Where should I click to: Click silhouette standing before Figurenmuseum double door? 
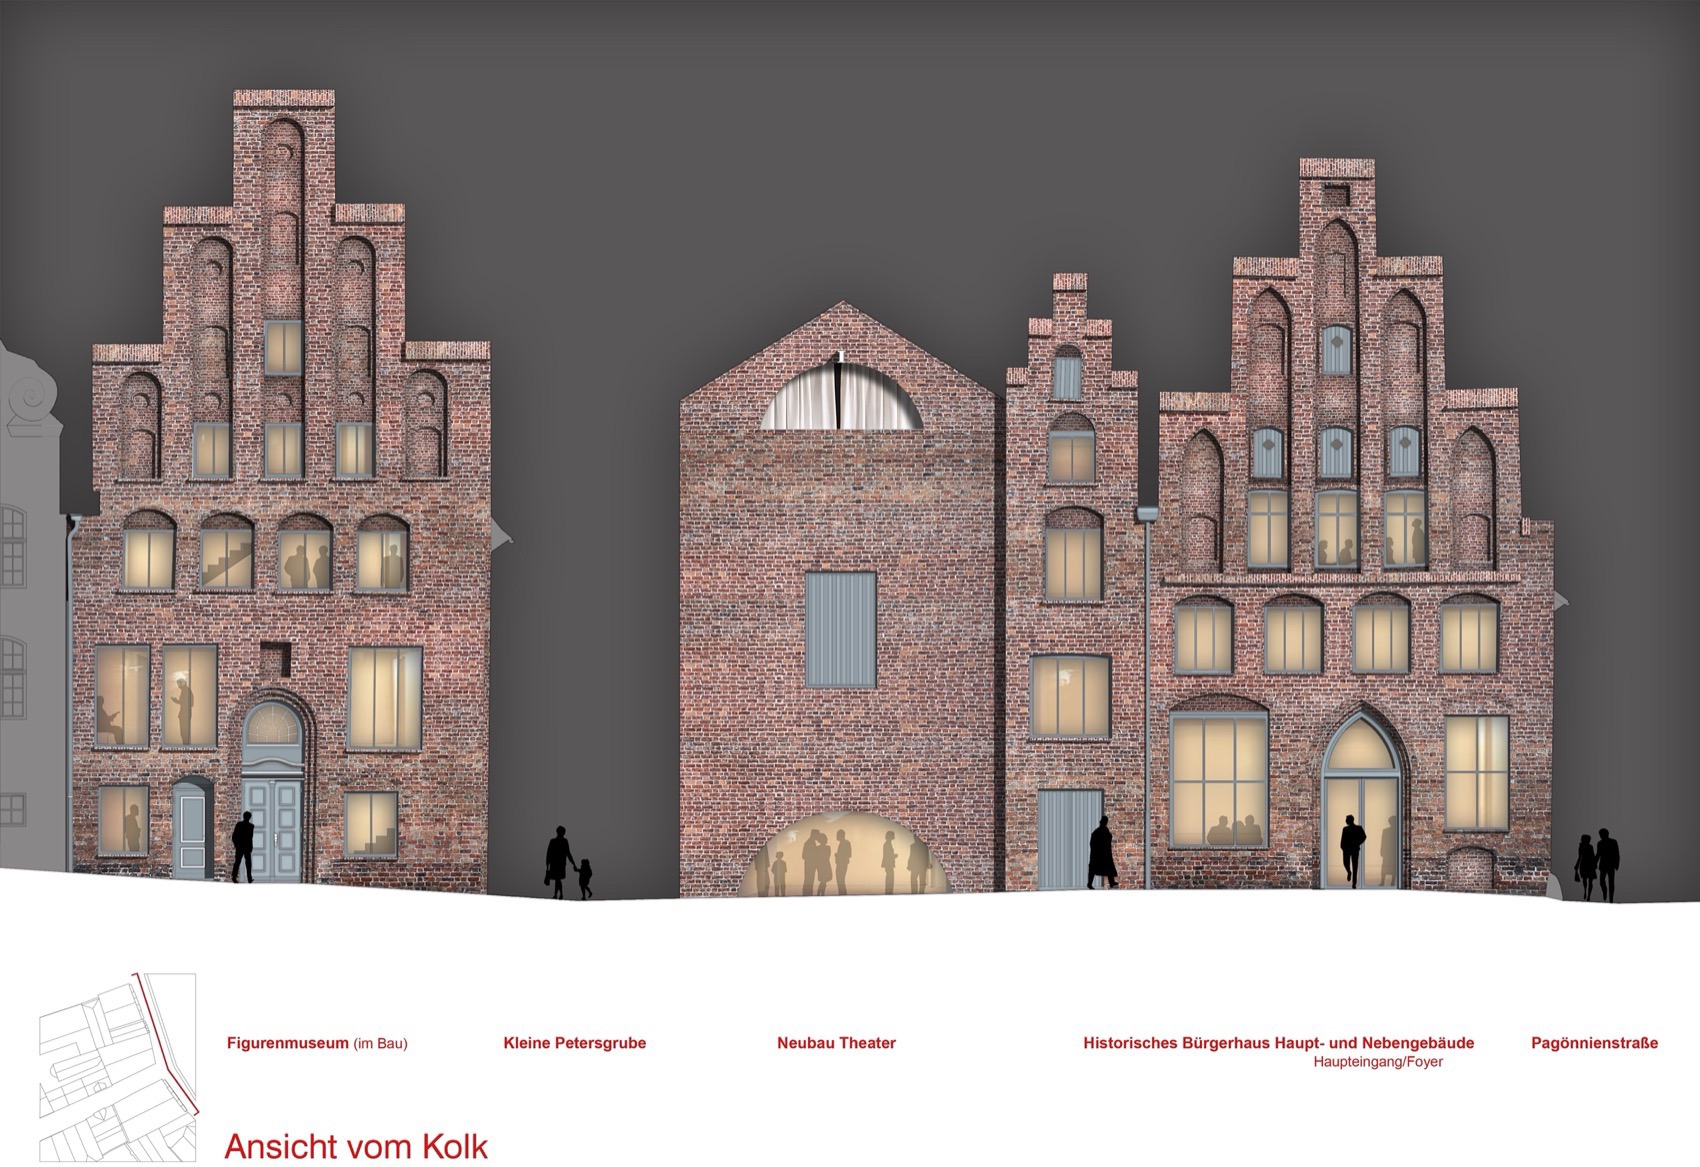[242, 848]
